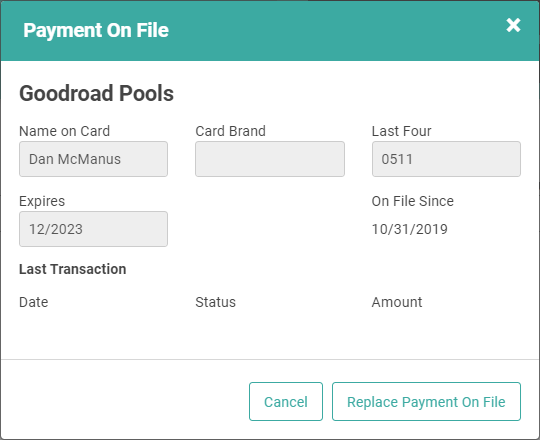Screen dimensions: 540x440
Task: Click the Date column label
Action: 34,302
